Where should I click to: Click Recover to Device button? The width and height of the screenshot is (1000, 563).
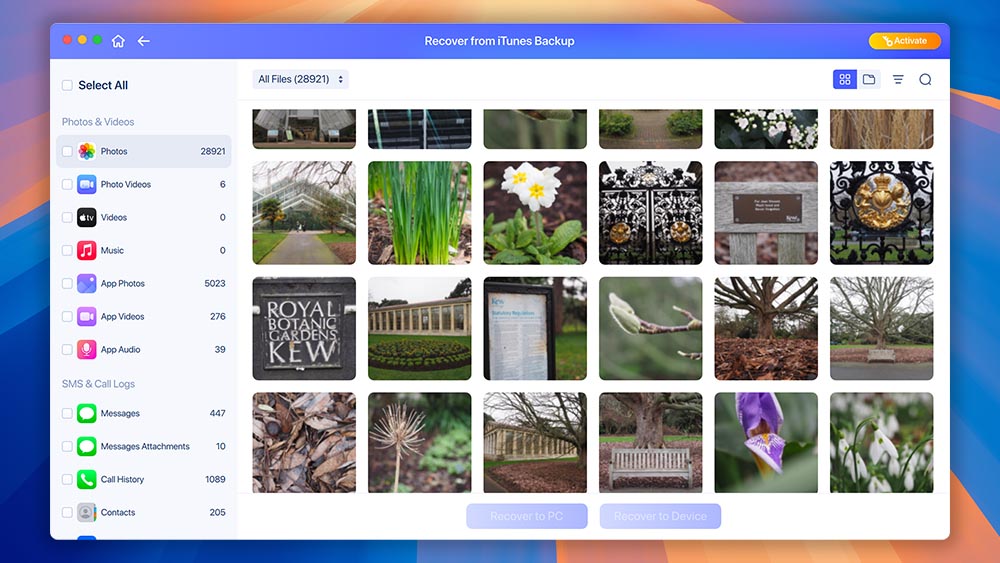click(x=660, y=516)
